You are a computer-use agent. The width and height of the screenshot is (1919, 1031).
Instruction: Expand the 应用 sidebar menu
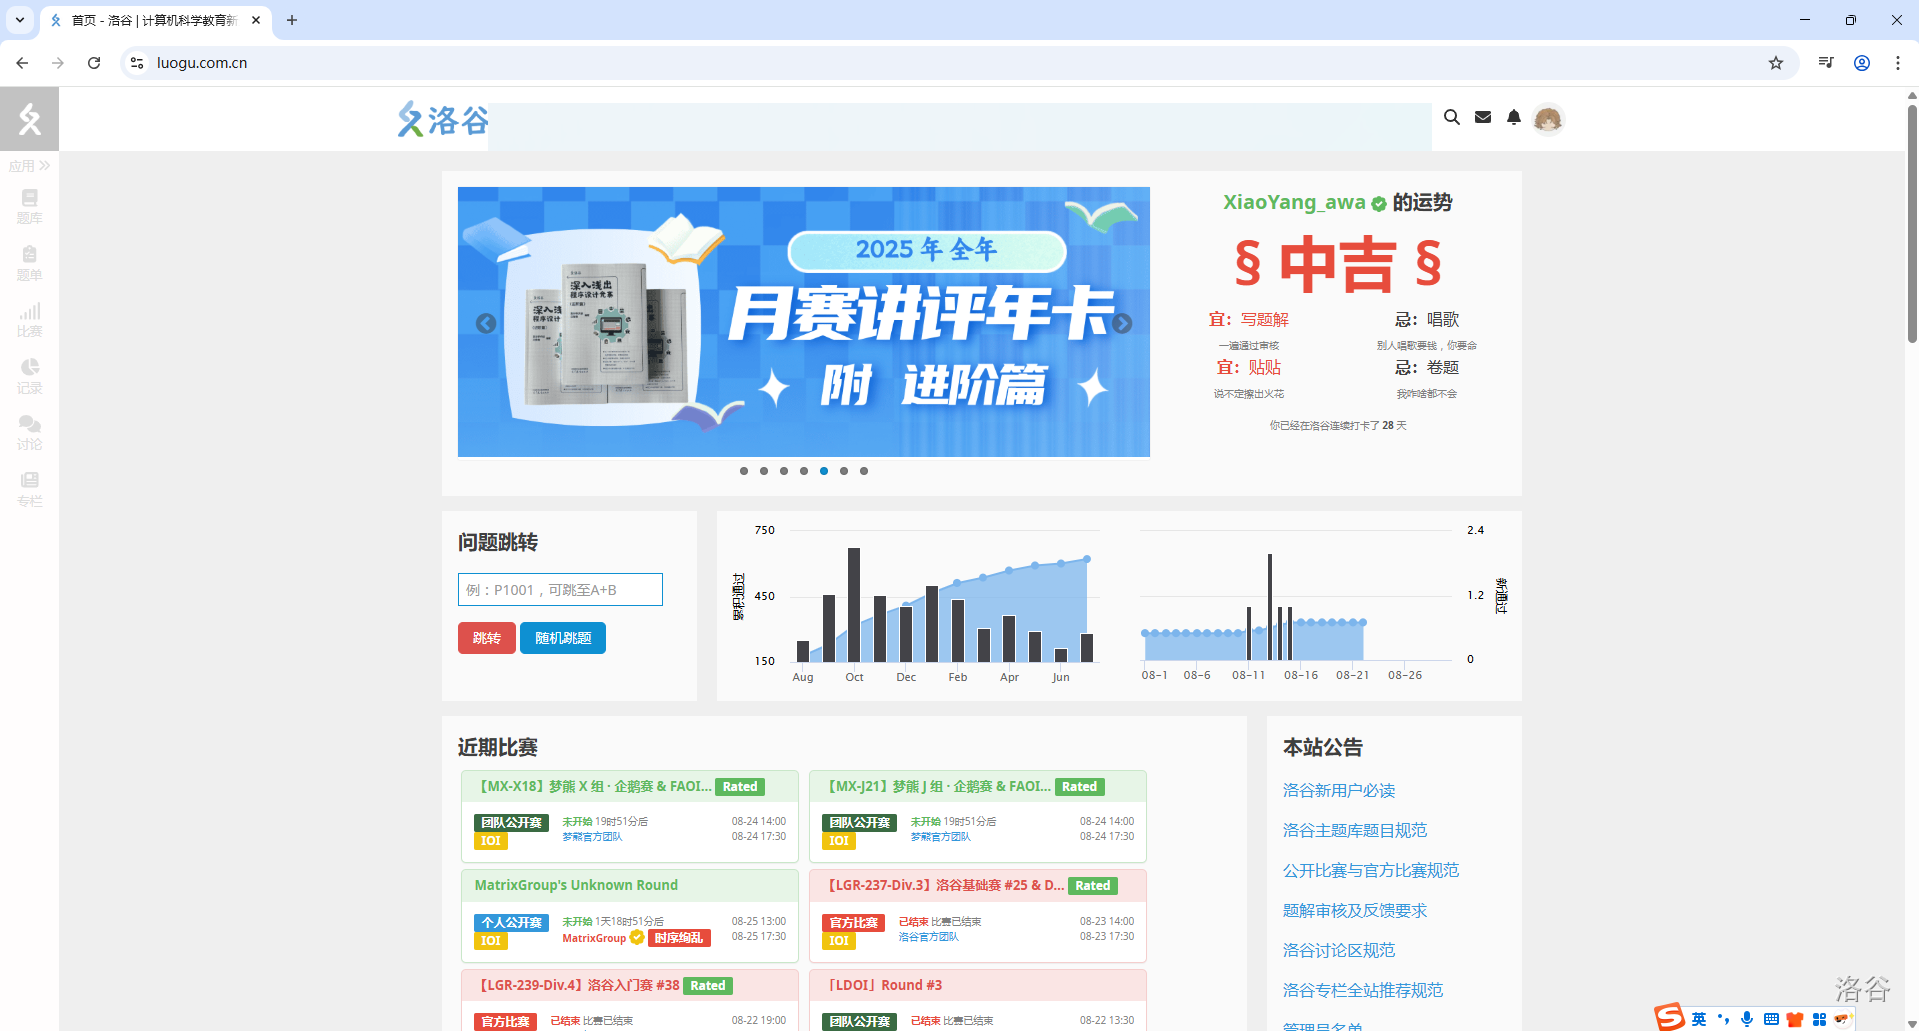click(x=29, y=166)
